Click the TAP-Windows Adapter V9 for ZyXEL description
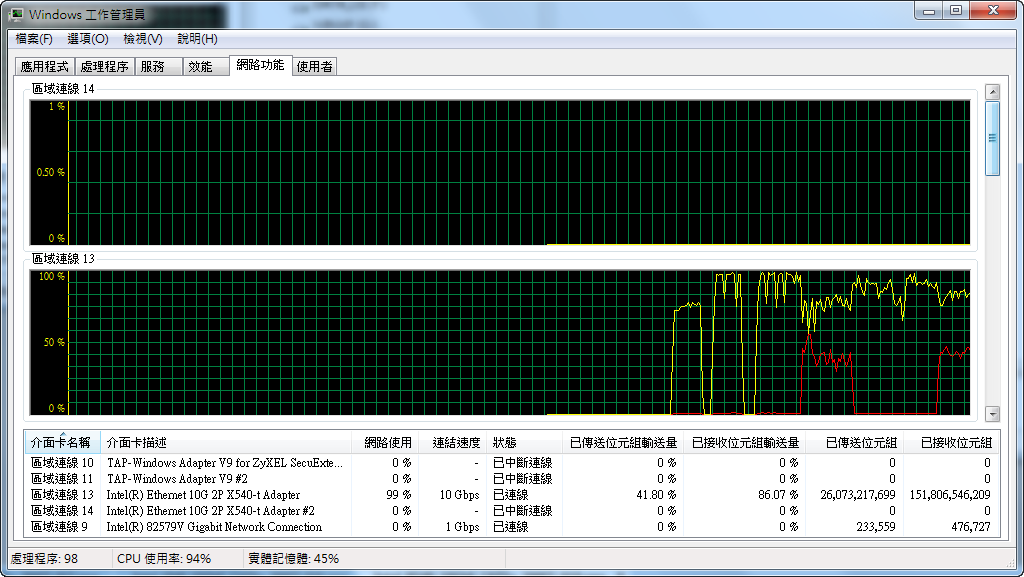The width and height of the screenshot is (1024, 577). point(225,463)
